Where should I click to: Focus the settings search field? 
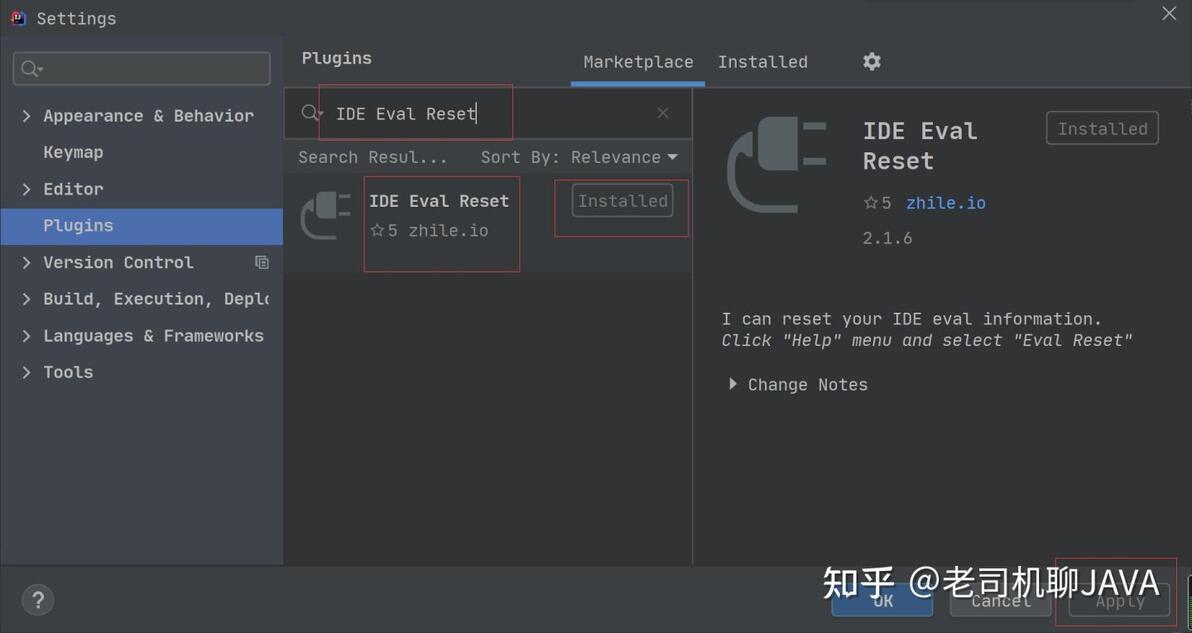point(141,69)
